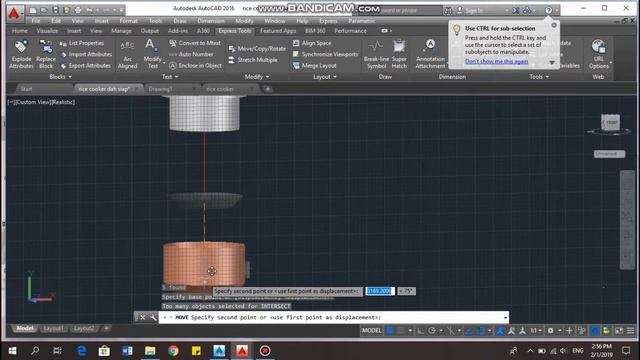
Task: Switch to the Featured Apps ribbon tab
Action: click(x=278, y=31)
